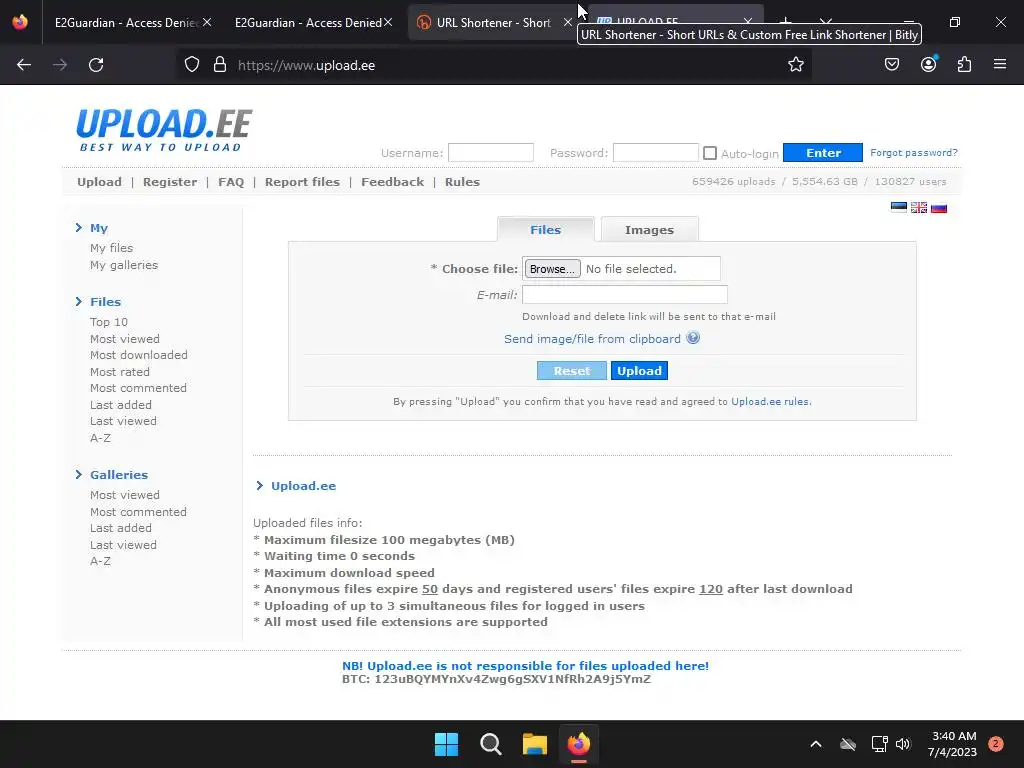The height and width of the screenshot is (768, 1024).
Task: Bookmark this page with the star icon
Action: pos(795,65)
